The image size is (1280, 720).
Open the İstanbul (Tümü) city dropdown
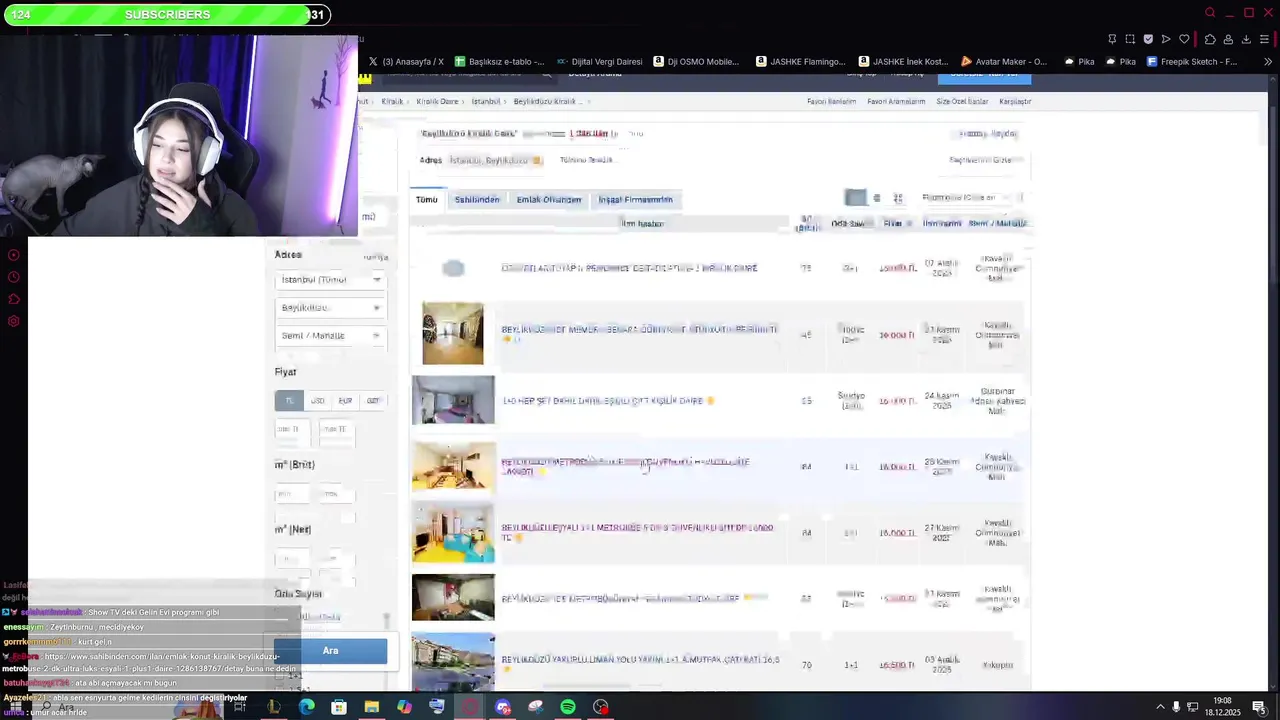(x=330, y=280)
